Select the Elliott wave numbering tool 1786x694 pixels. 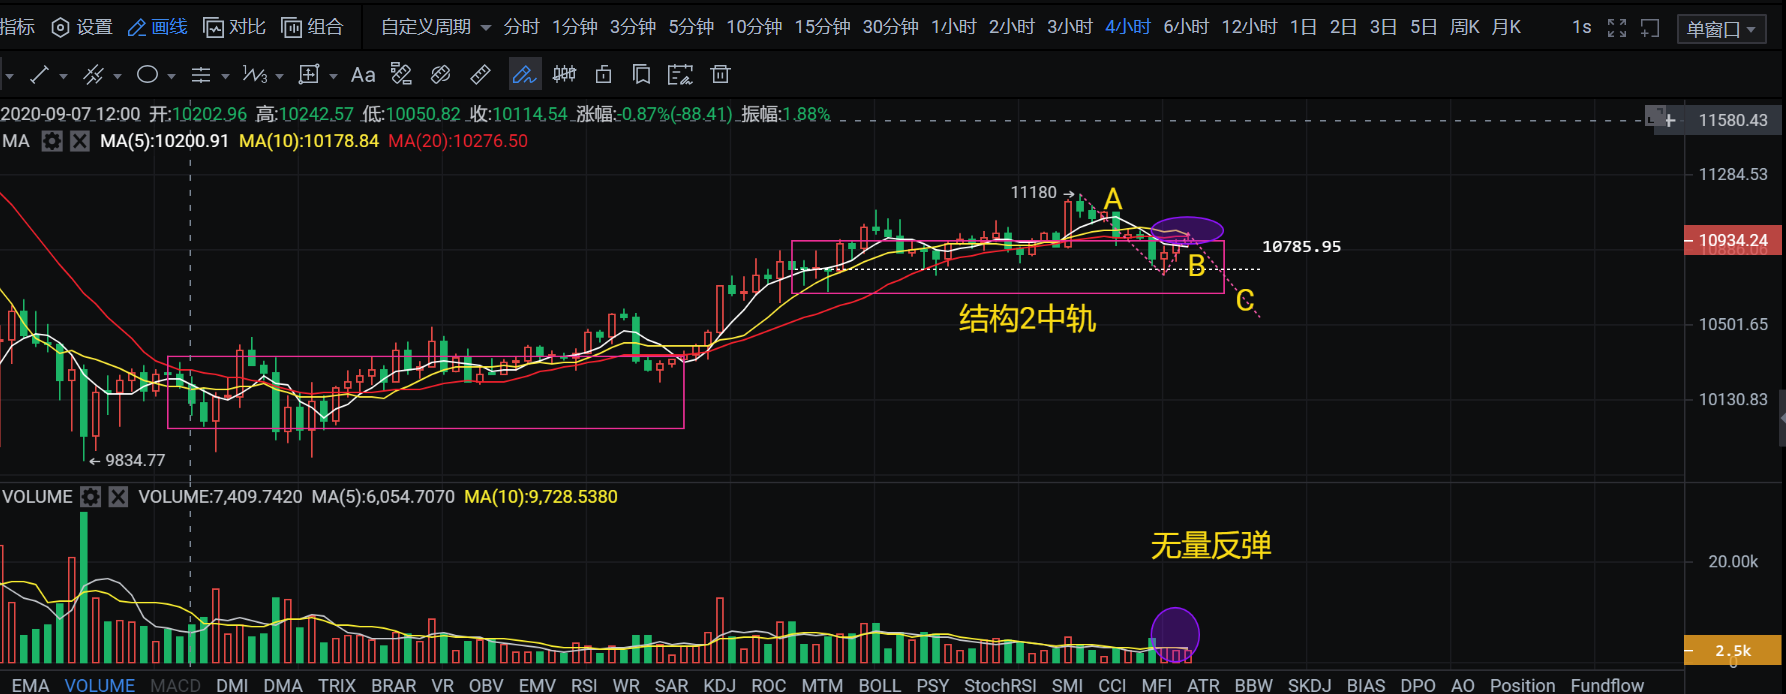(255, 74)
